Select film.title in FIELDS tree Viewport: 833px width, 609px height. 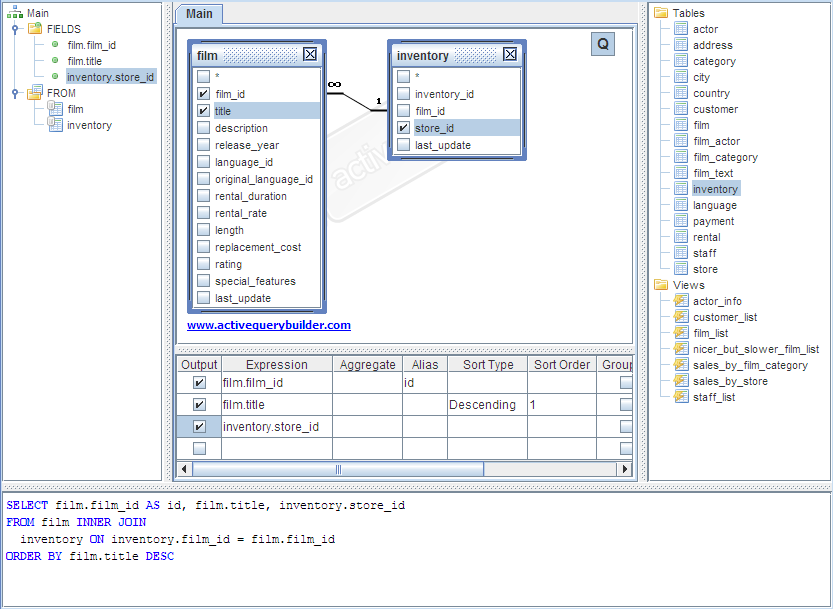(84, 61)
